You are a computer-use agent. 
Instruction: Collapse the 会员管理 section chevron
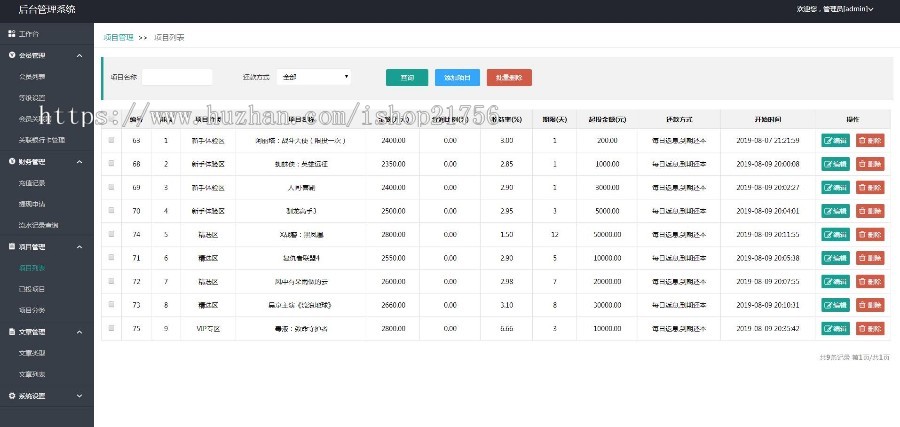point(79,56)
